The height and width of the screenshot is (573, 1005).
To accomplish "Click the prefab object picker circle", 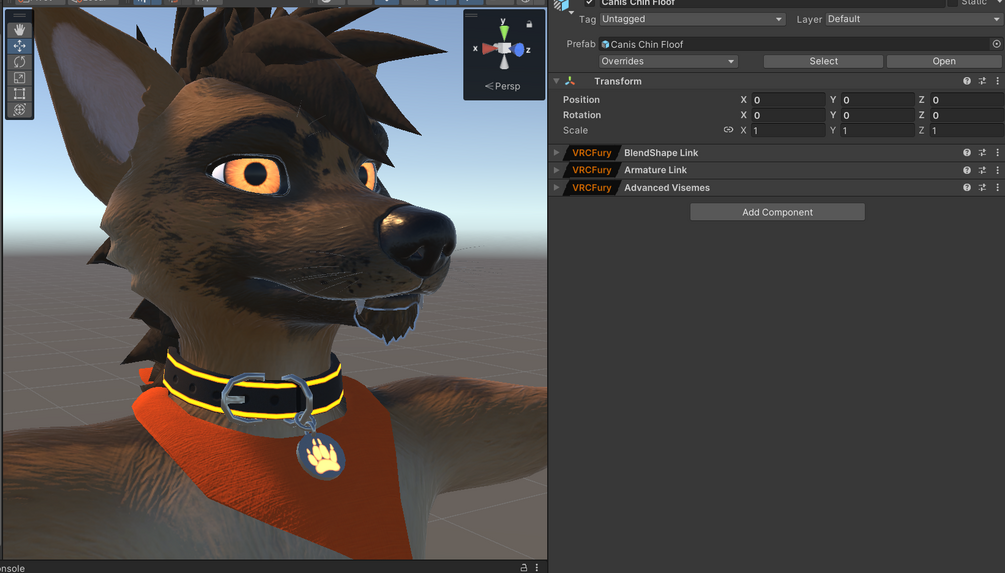I will click(996, 44).
